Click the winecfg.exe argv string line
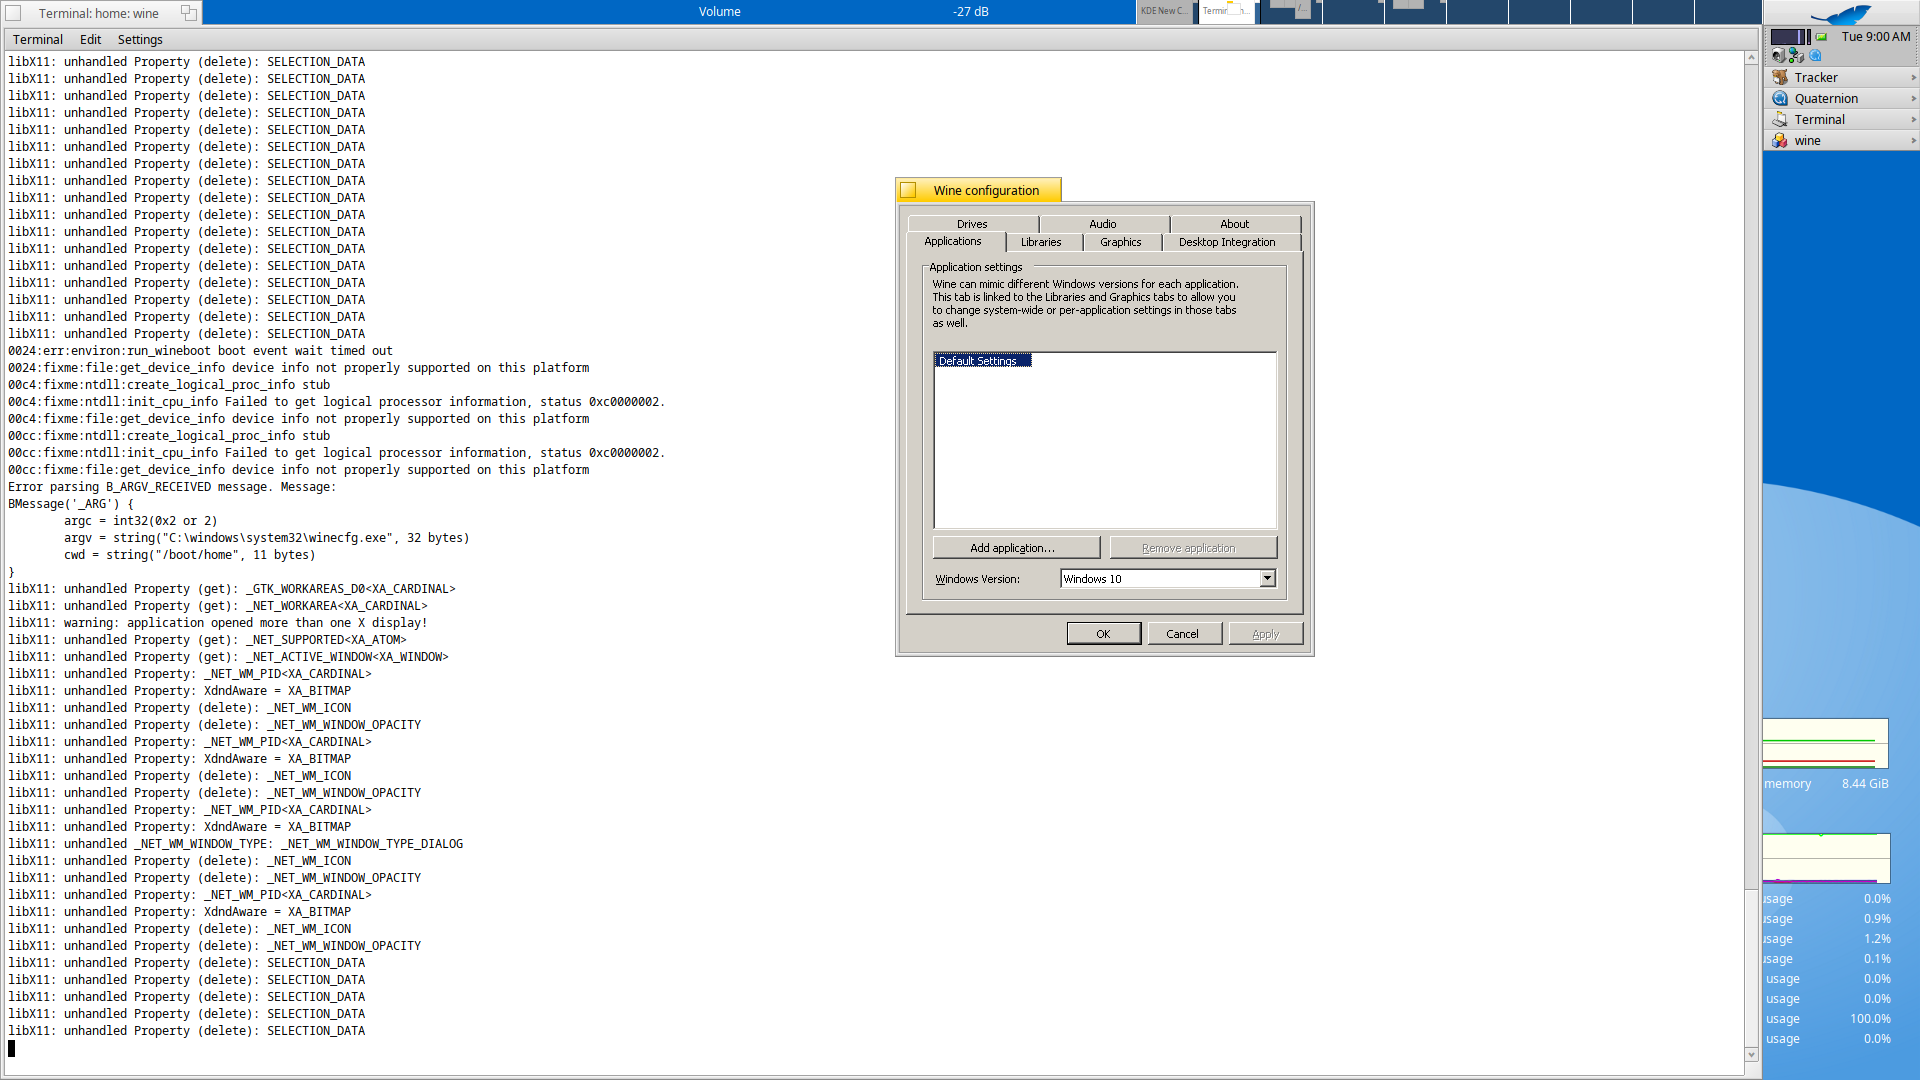 coord(267,538)
